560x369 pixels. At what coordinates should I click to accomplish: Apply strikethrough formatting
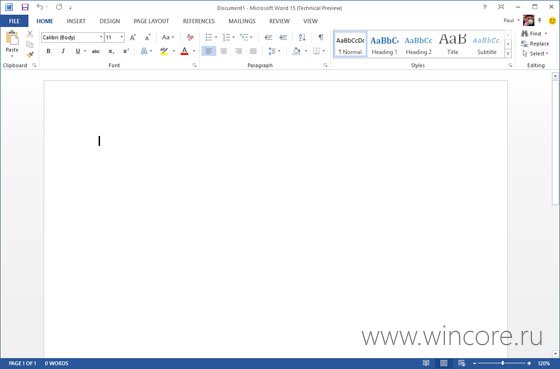coord(96,51)
